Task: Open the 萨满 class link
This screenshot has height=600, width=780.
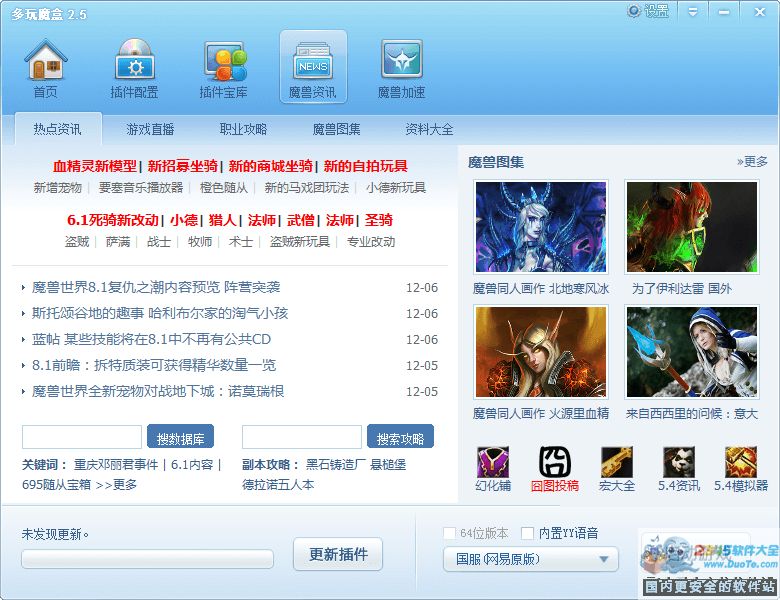Action: [x=118, y=242]
